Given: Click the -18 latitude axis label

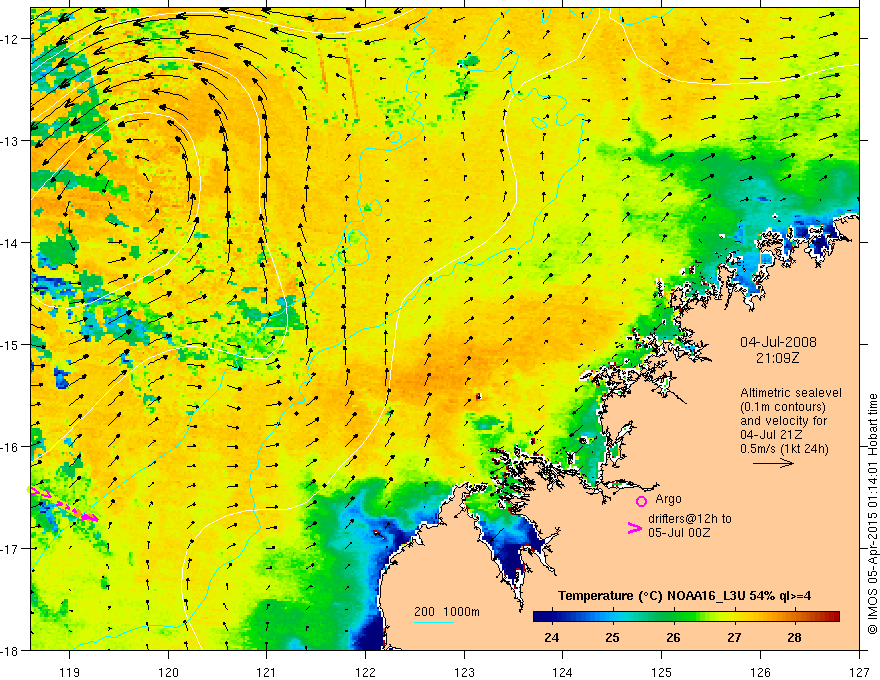Looking at the screenshot, I should [x=11, y=650].
